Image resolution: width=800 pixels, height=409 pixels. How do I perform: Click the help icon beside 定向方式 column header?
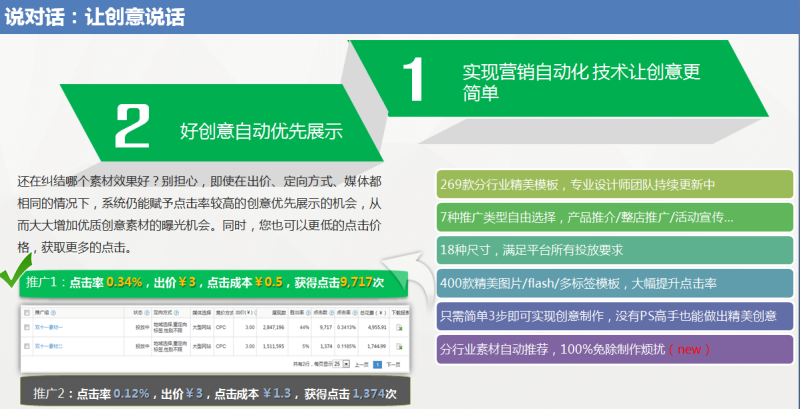coord(176,313)
